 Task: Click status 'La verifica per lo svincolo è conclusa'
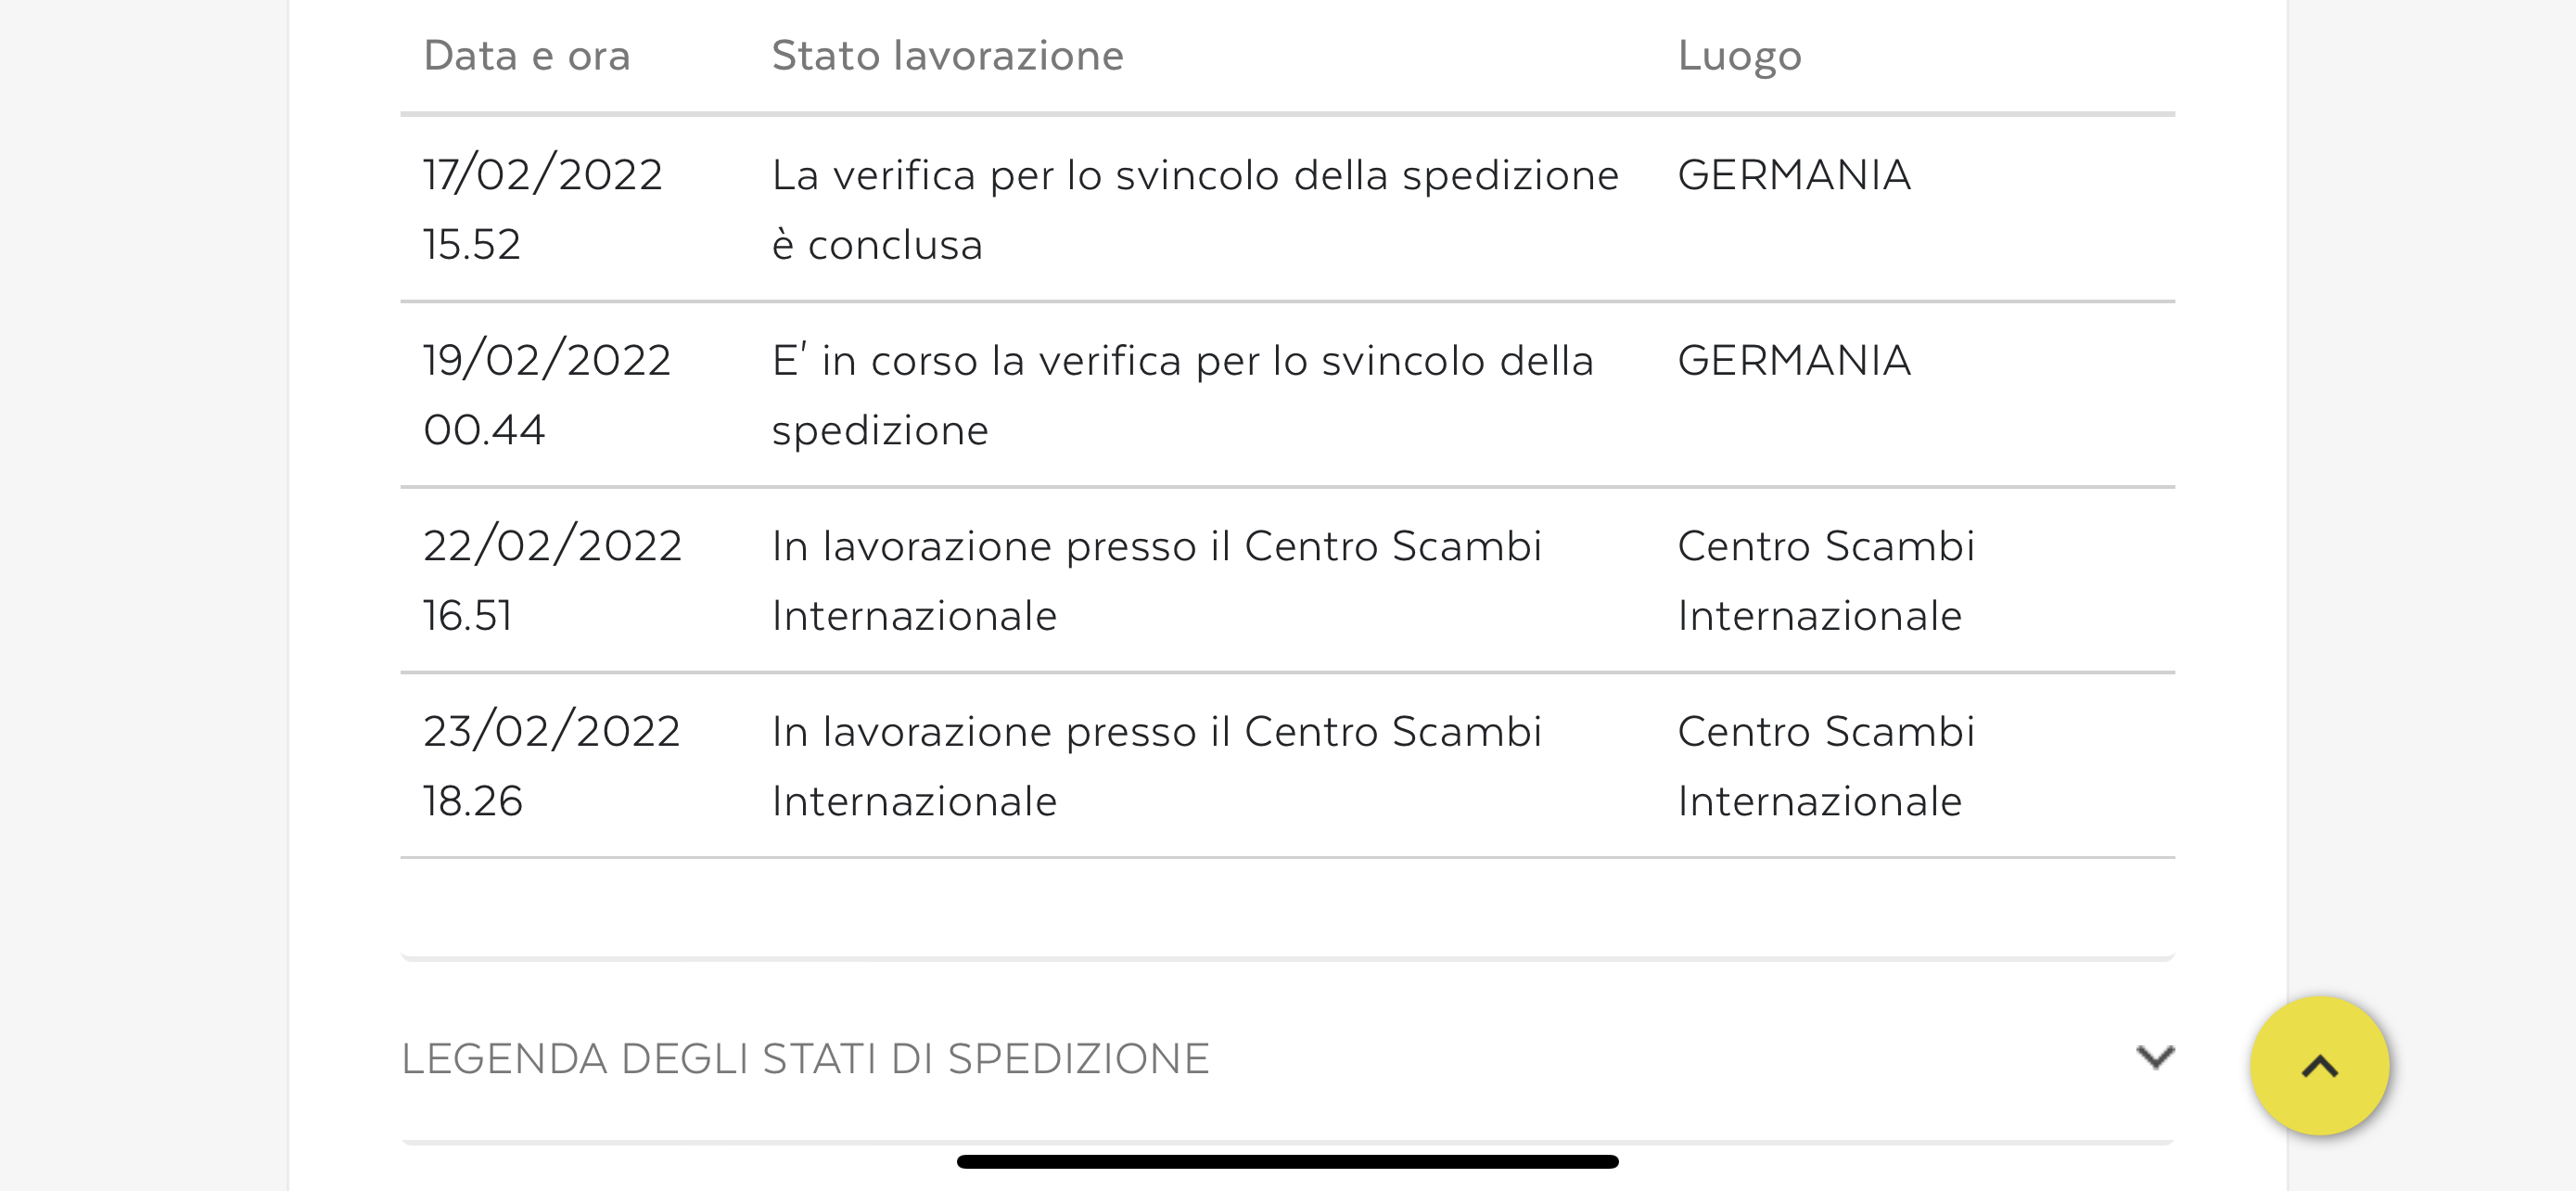coord(1195,209)
